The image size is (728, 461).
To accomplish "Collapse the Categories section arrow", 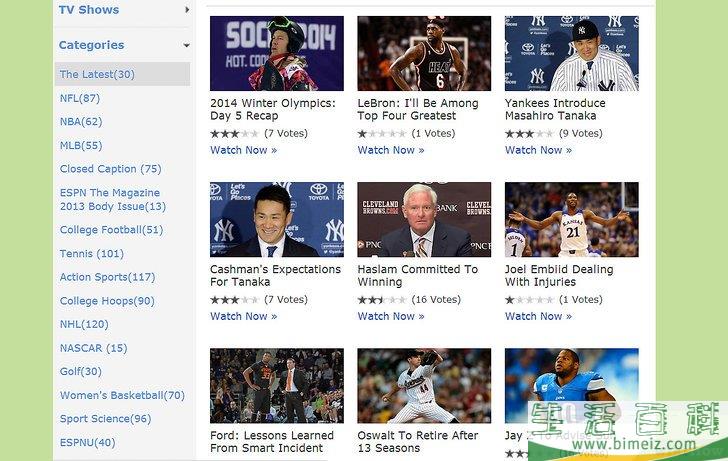I will tap(187, 45).
